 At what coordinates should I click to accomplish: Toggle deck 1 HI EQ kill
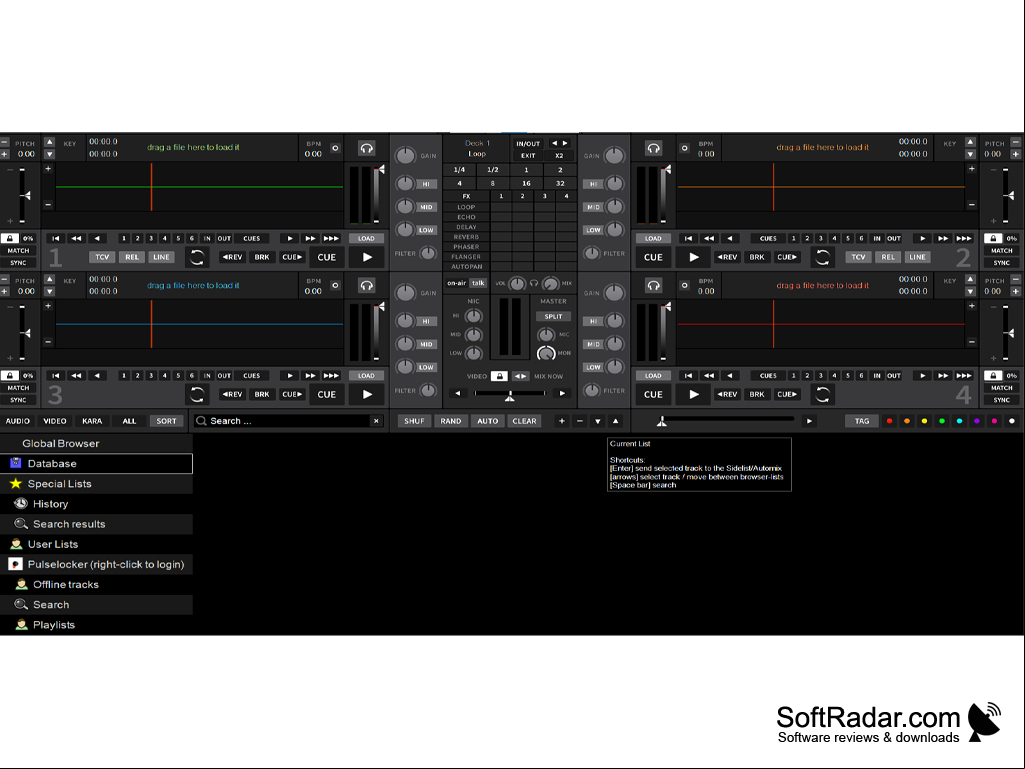[x=426, y=184]
